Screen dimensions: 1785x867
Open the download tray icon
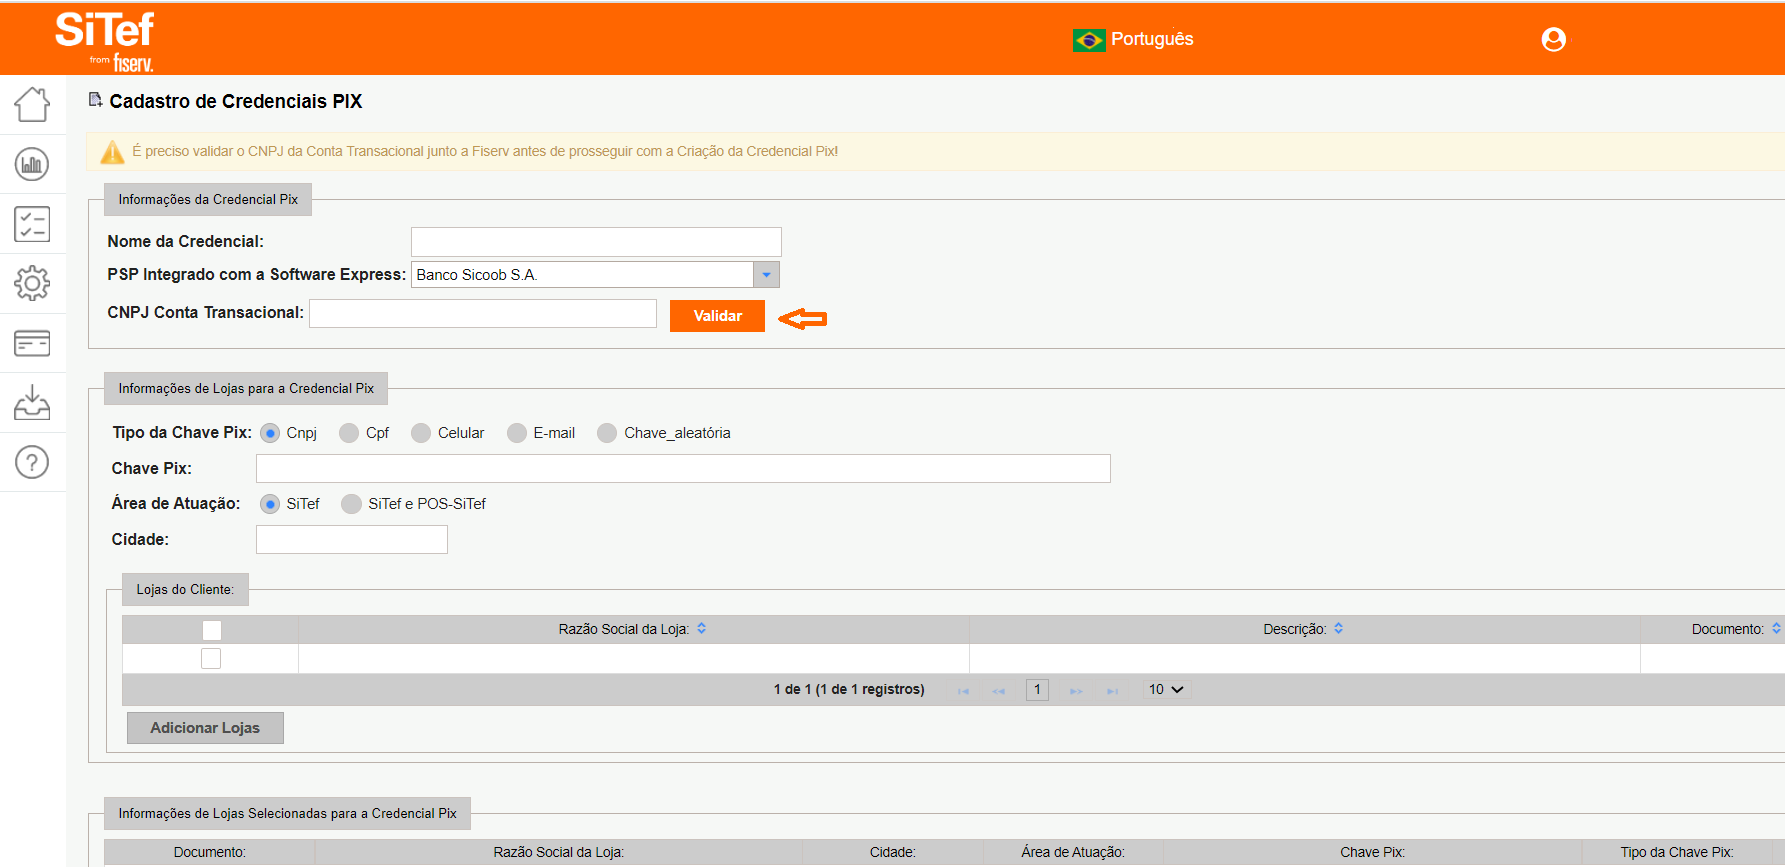[32, 402]
